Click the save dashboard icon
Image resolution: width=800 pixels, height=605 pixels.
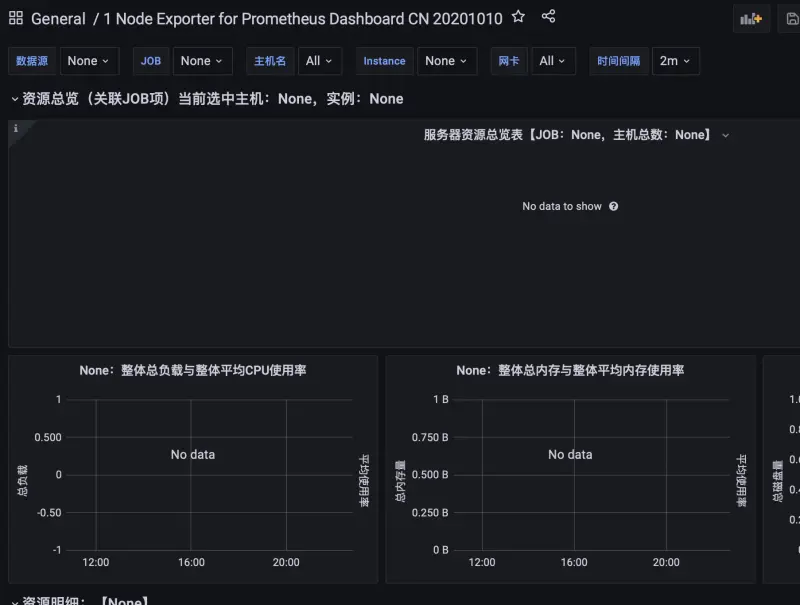click(x=792, y=18)
